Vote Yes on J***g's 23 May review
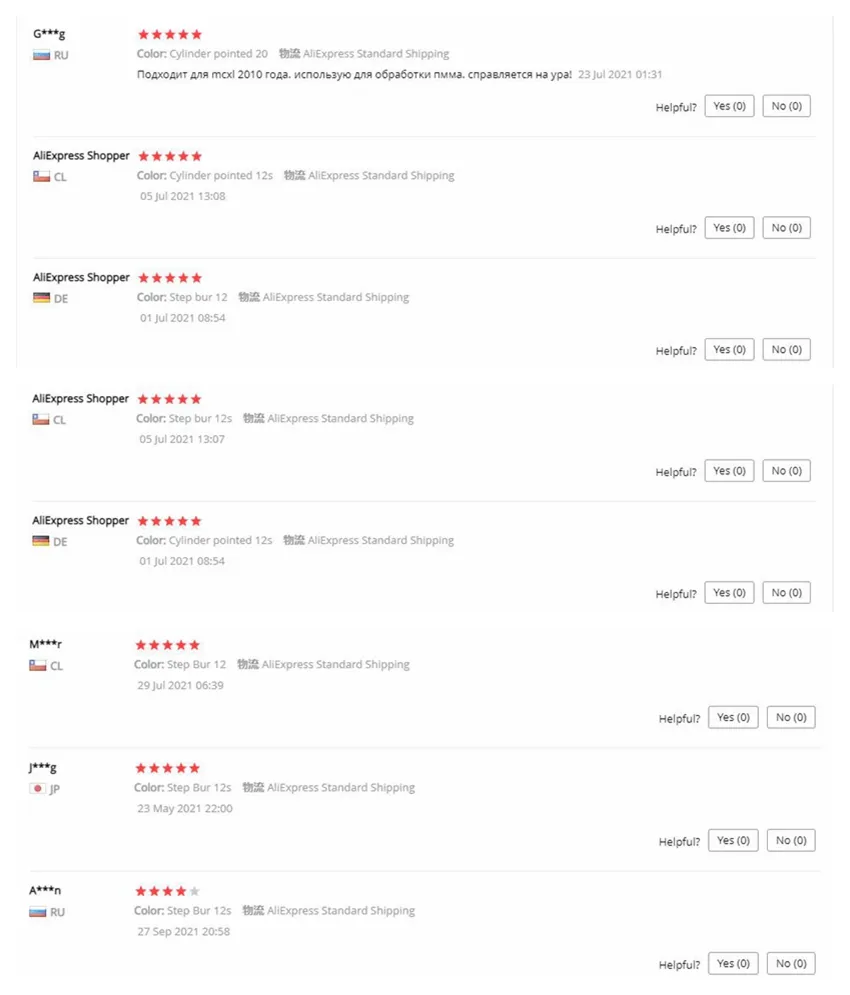Screen dimensions: 850x995 733,840
